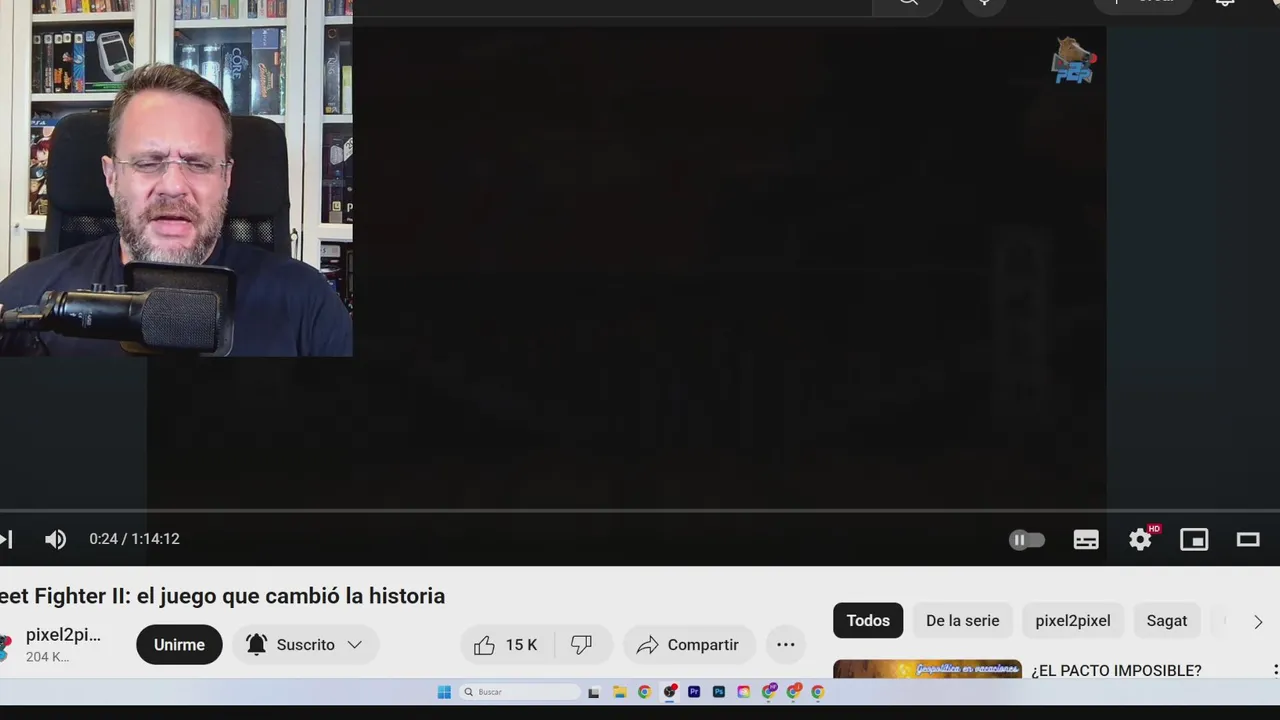Screen dimensions: 1280x720
Task: Open OBS Studio from taskbar
Action: [669, 692]
